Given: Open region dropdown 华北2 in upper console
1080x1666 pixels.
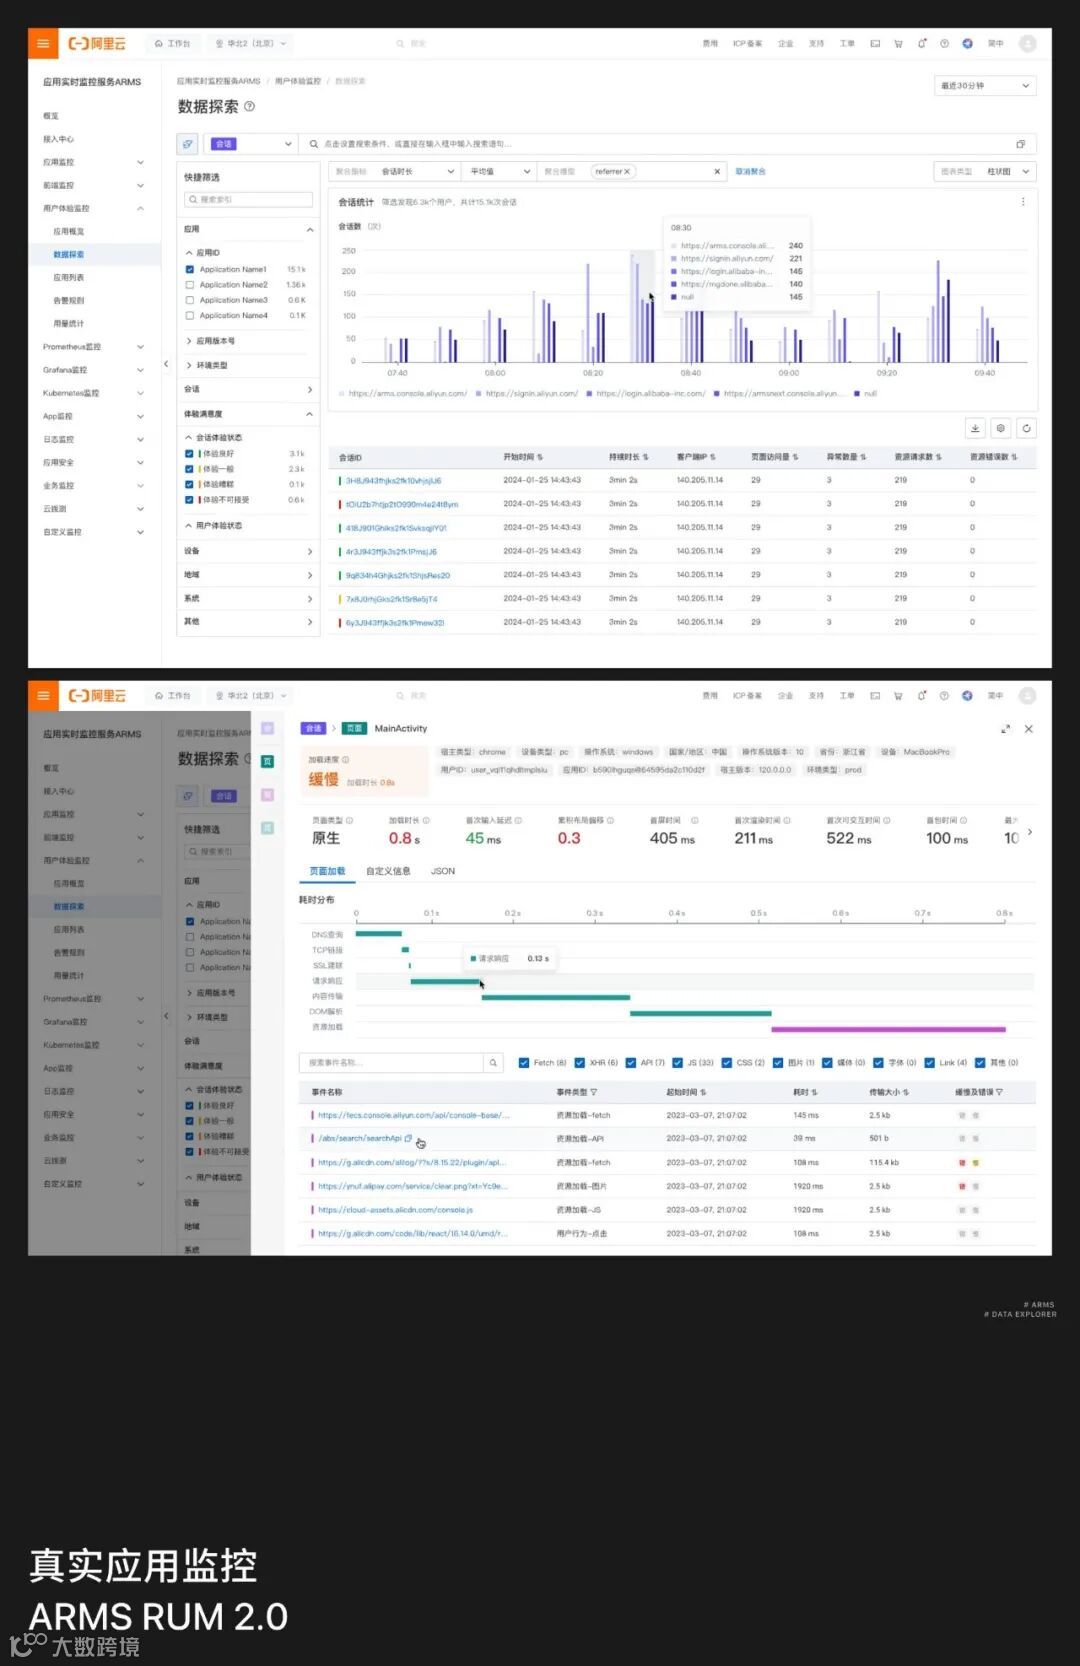Looking at the screenshot, I should coord(252,43).
